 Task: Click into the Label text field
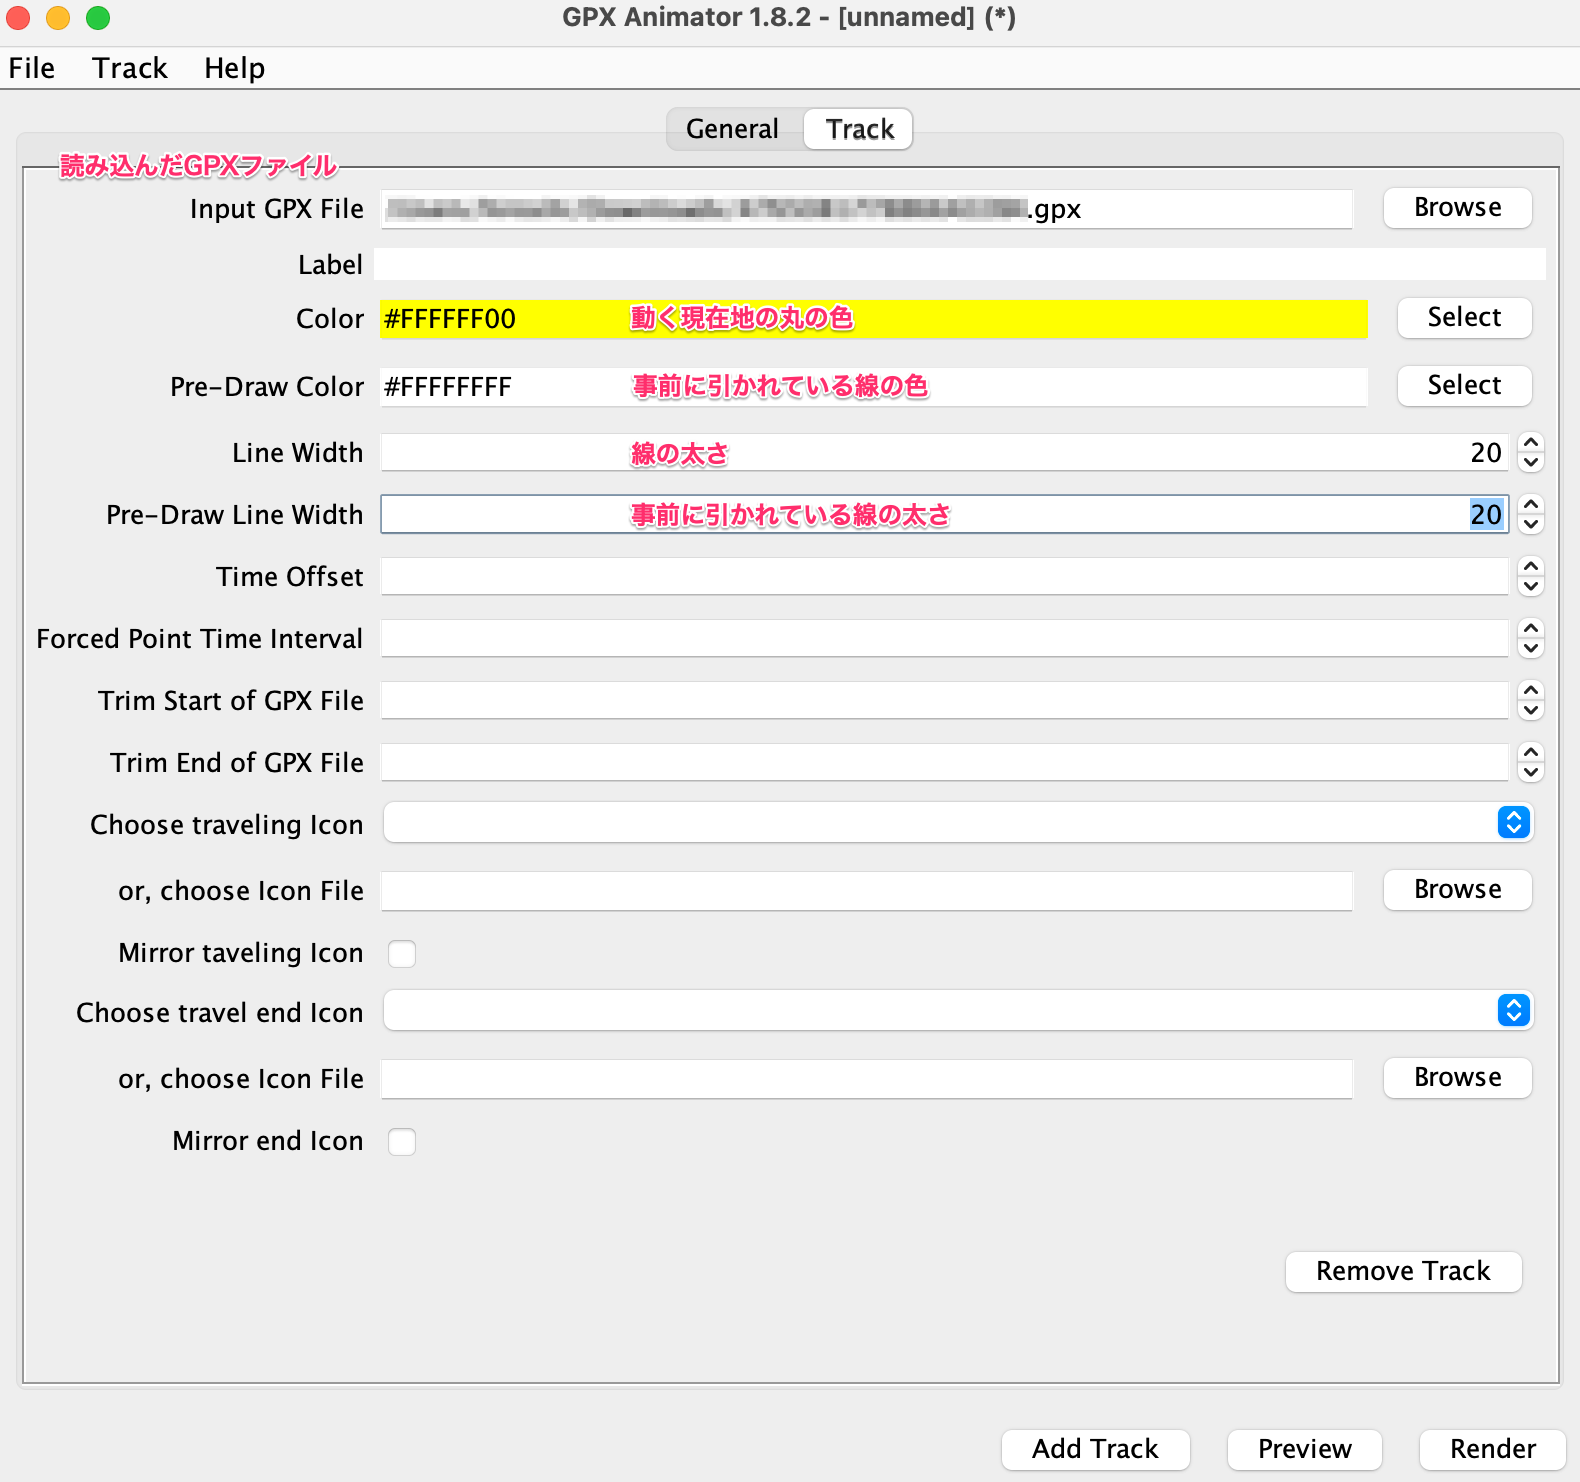(960, 265)
